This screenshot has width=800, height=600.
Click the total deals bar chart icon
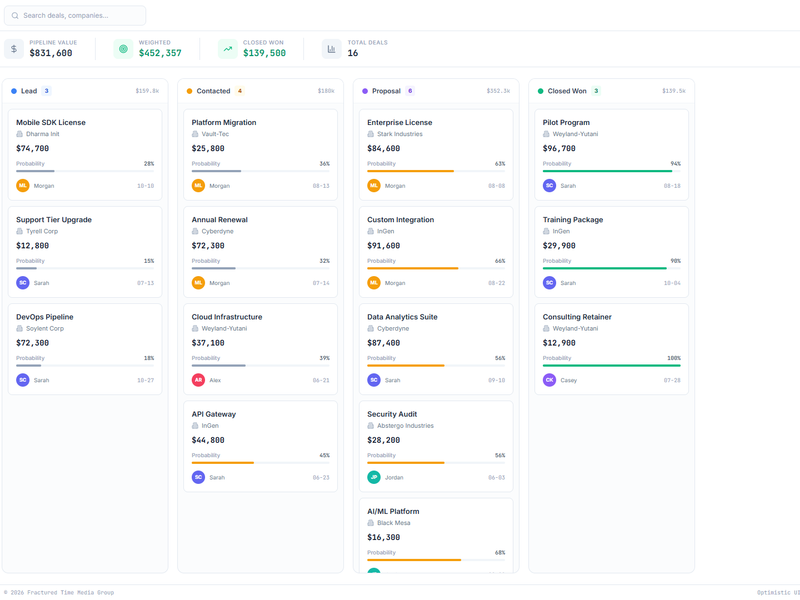(x=331, y=47)
